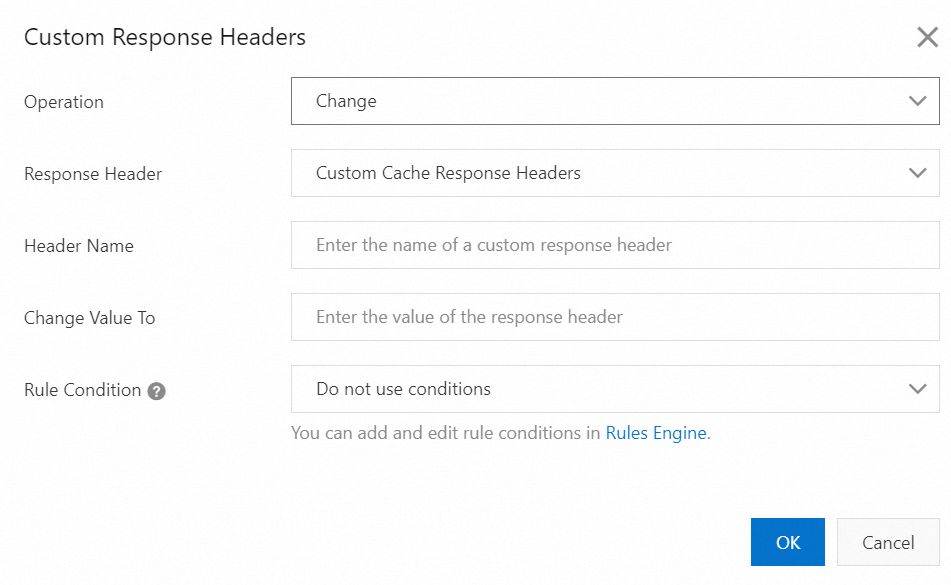
Task: Click the Operation field label
Action: coord(64,102)
